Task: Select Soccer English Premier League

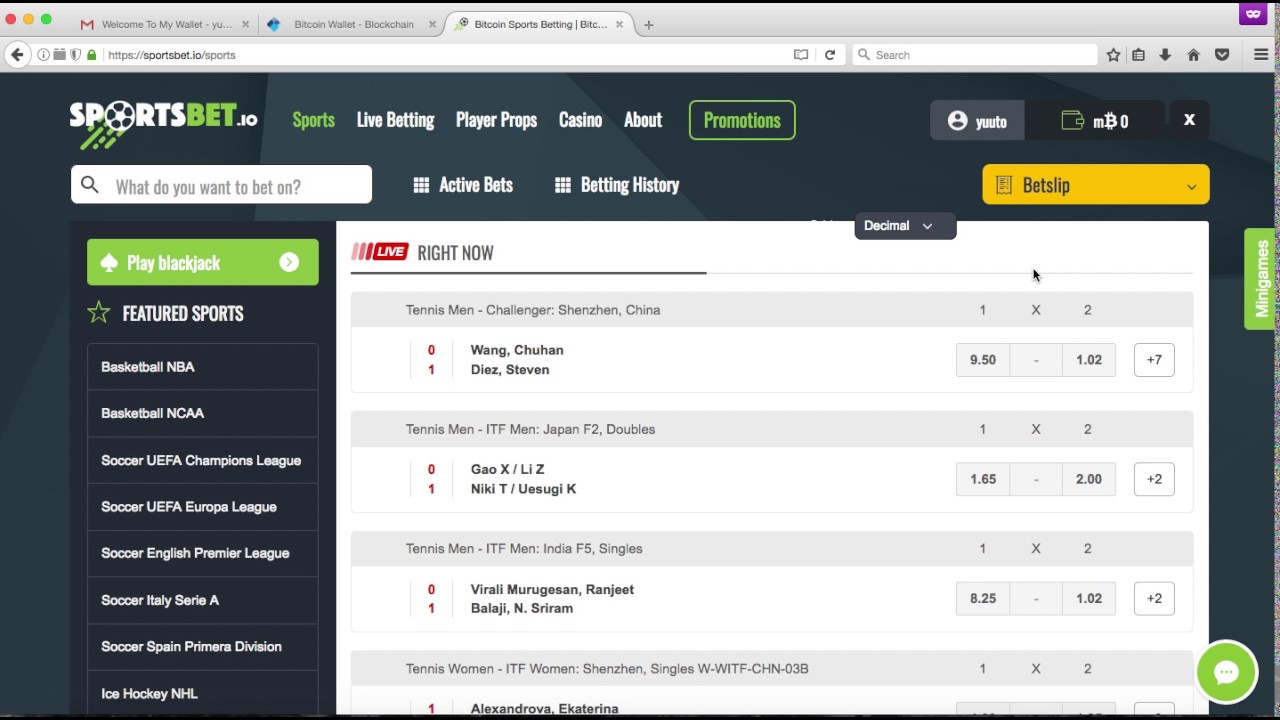Action: (x=203, y=553)
